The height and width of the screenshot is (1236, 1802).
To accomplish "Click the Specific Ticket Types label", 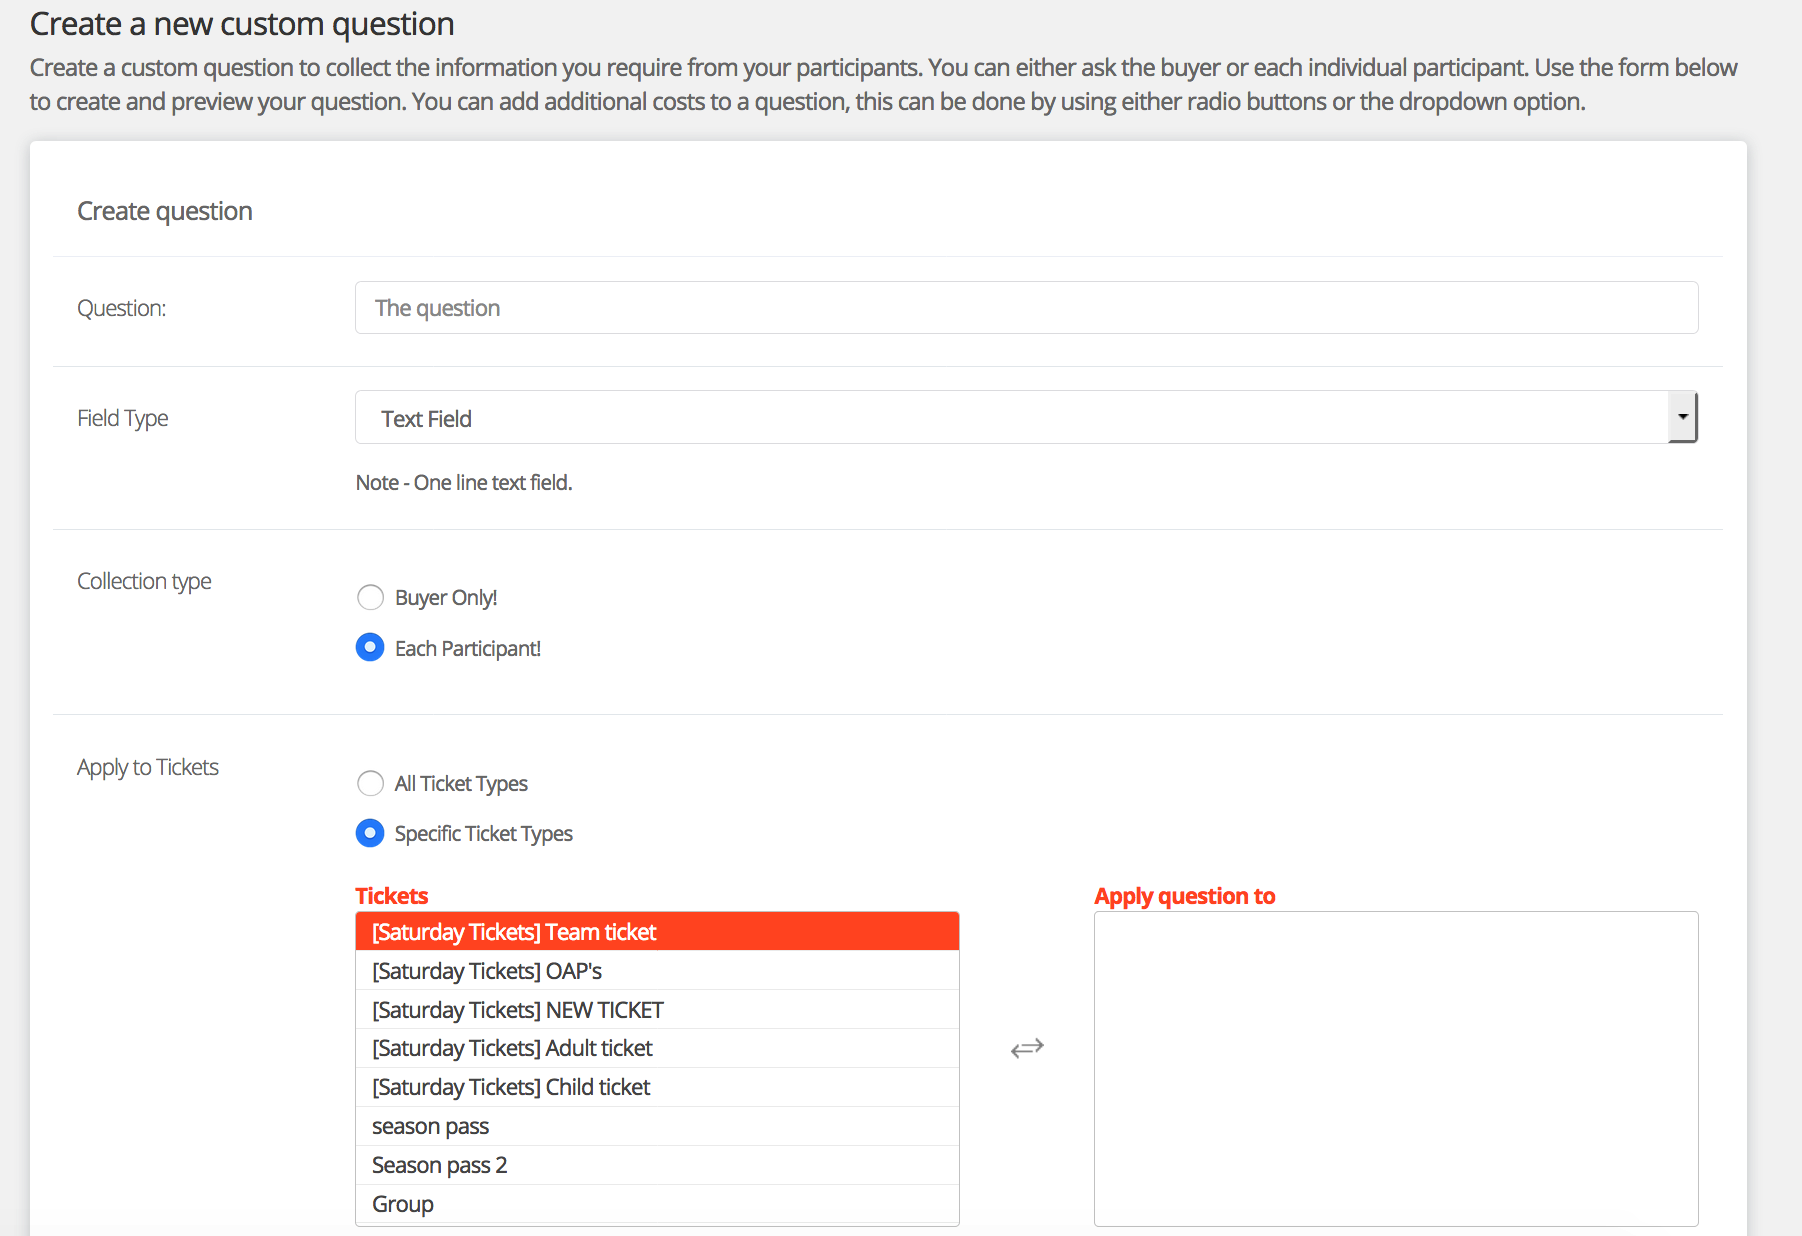I will pos(483,834).
